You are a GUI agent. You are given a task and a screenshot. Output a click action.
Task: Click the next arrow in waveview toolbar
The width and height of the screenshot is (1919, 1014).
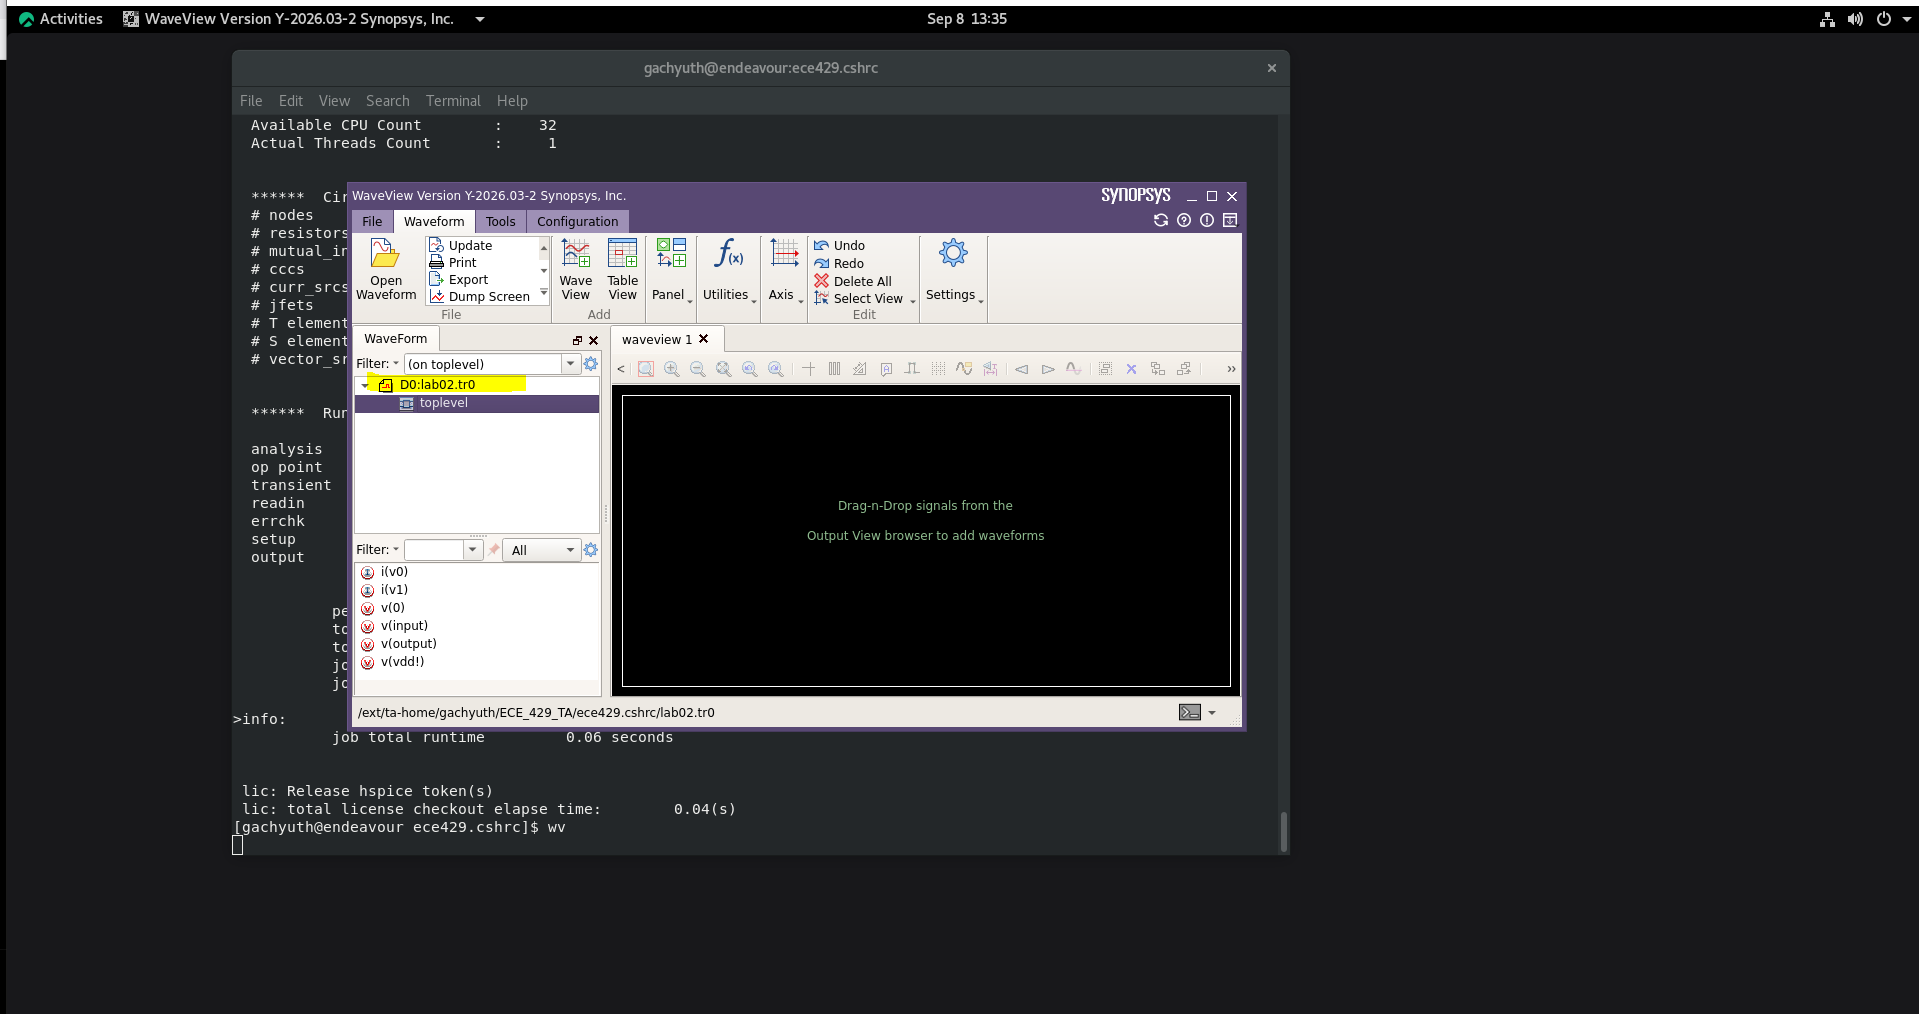(1048, 369)
